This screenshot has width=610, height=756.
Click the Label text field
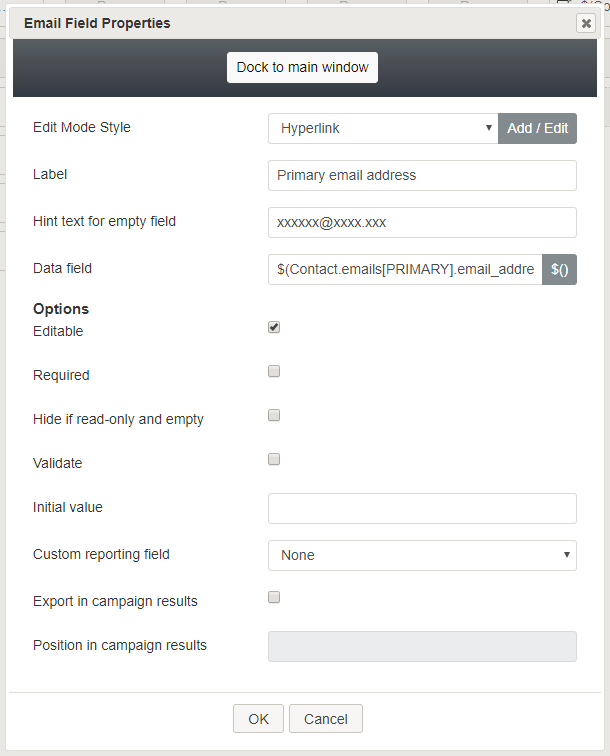(x=422, y=176)
